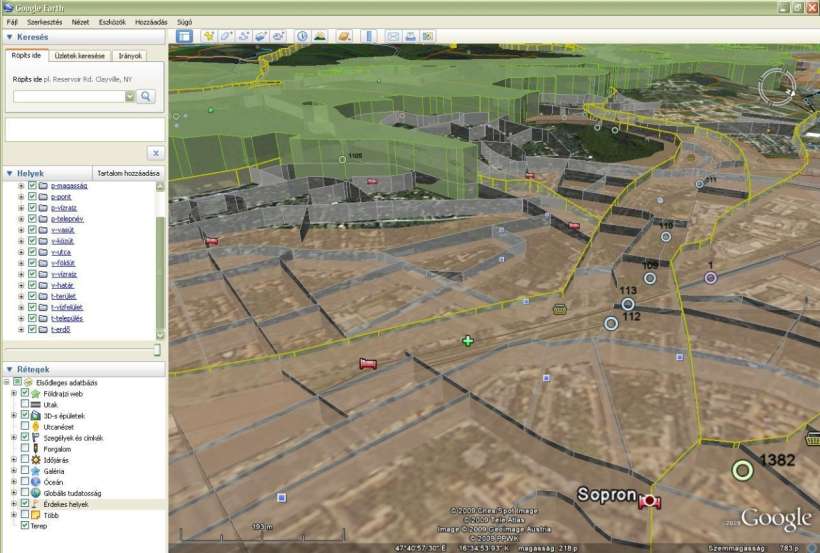Adjust the Places opacity slider handle
The height and width of the screenshot is (553, 820).
coord(157,349)
